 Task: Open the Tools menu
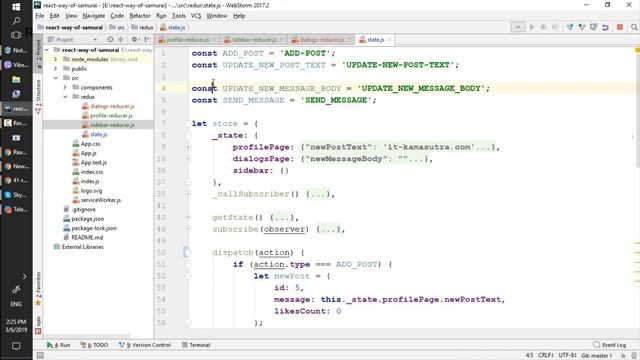tap(178, 16)
